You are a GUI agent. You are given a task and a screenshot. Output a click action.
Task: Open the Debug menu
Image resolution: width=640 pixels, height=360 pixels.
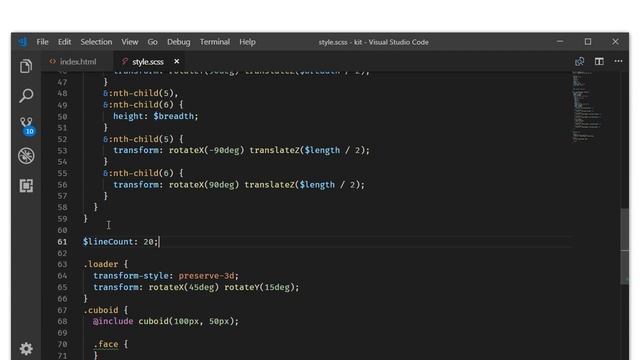pos(179,42)
